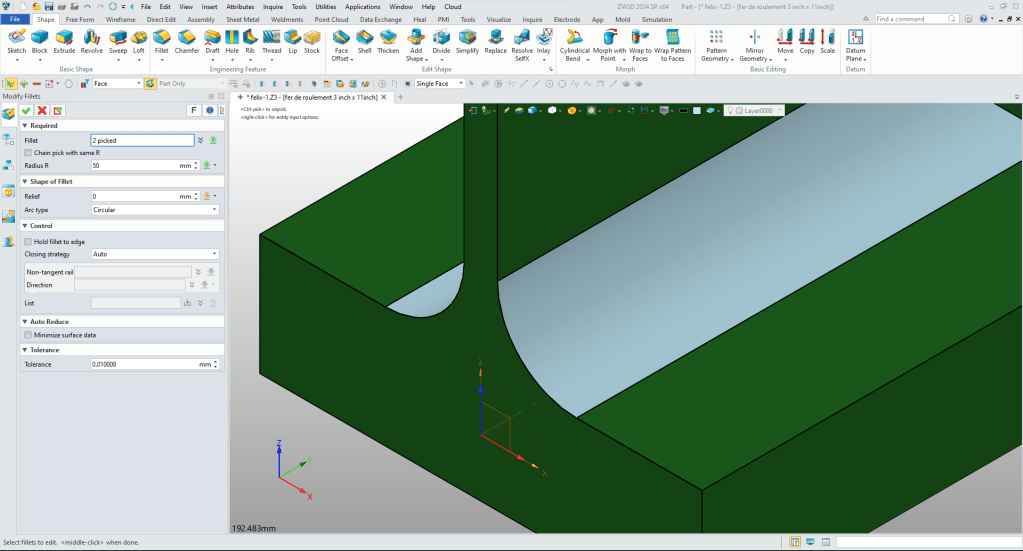Open the Layer0000 layer selector
Screen dimensions: 1023x551
pyautogui.click(x=763, y=110)
